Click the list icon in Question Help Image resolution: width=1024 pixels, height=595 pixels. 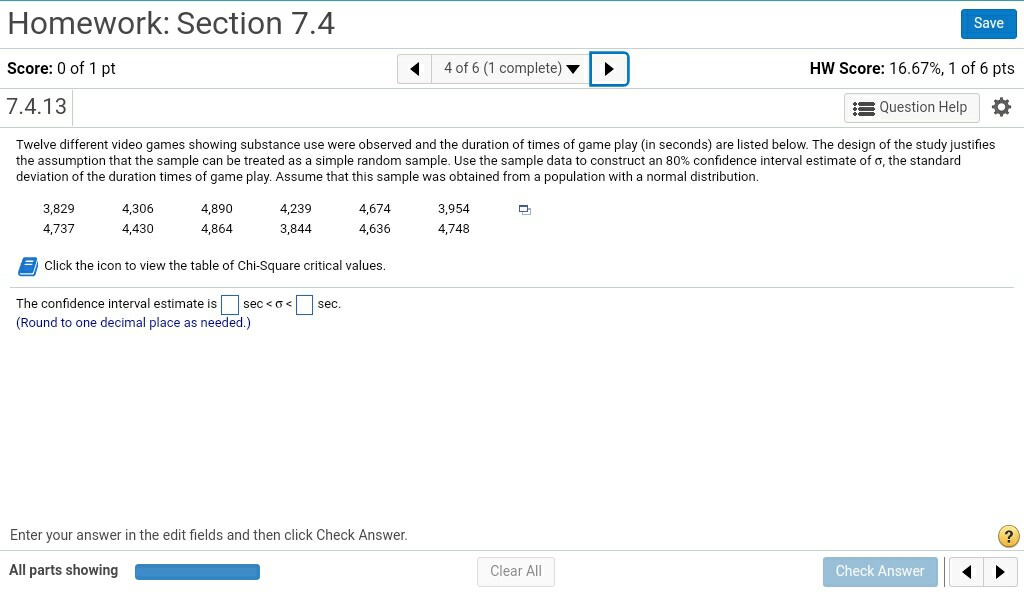click(863, 108)
